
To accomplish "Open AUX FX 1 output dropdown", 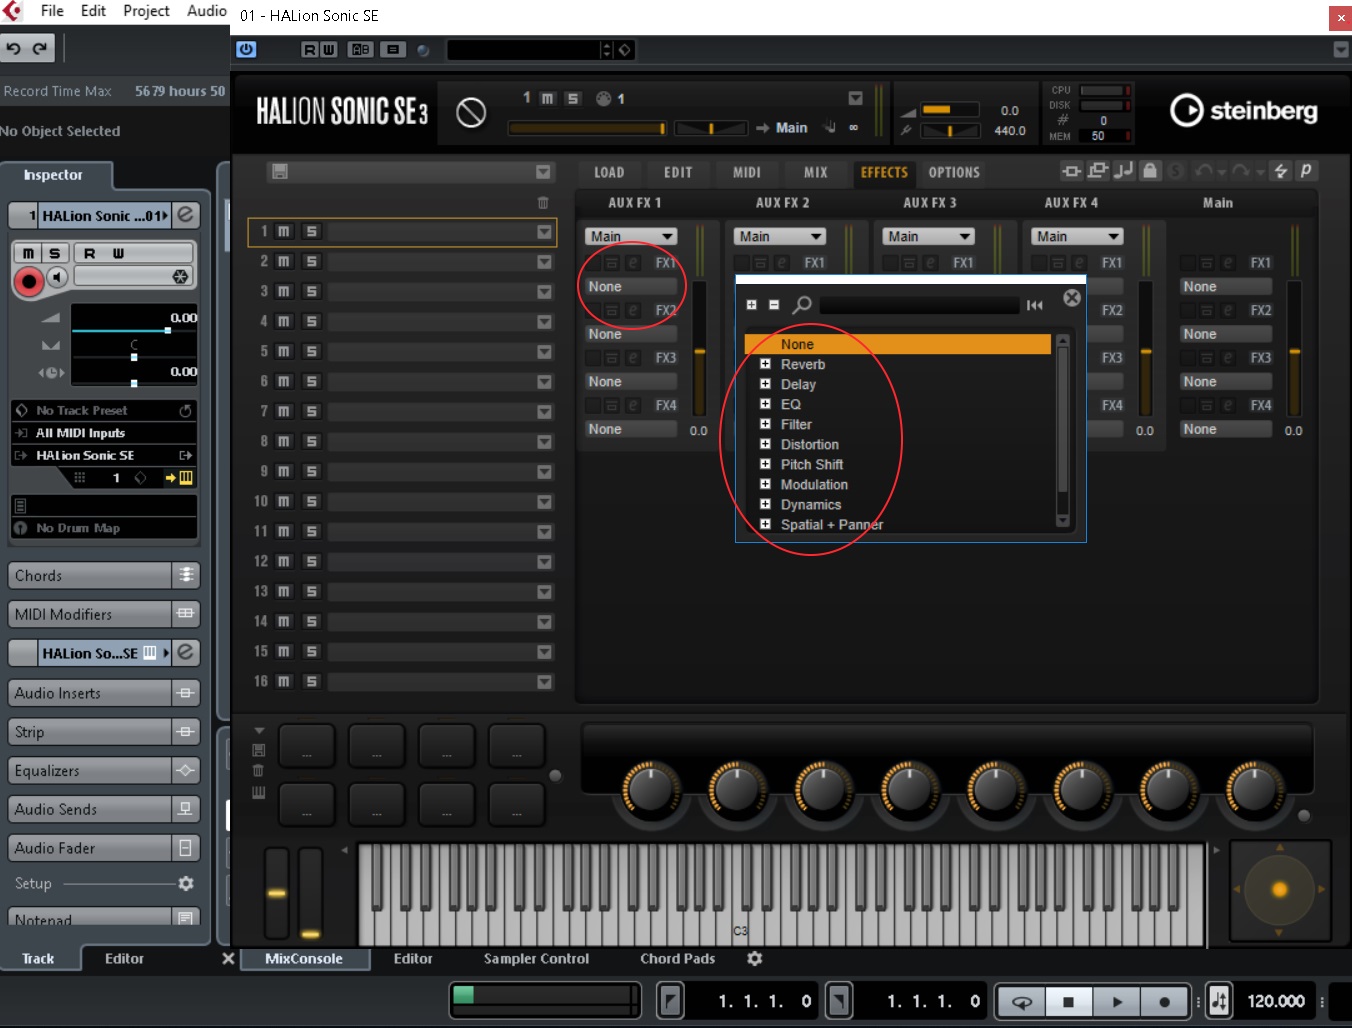I will (631, 237).
